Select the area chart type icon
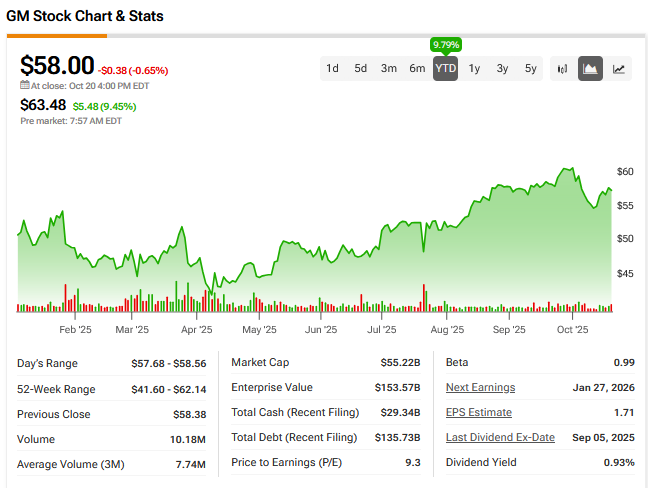The image size is (648, 488). coord(590,69)
